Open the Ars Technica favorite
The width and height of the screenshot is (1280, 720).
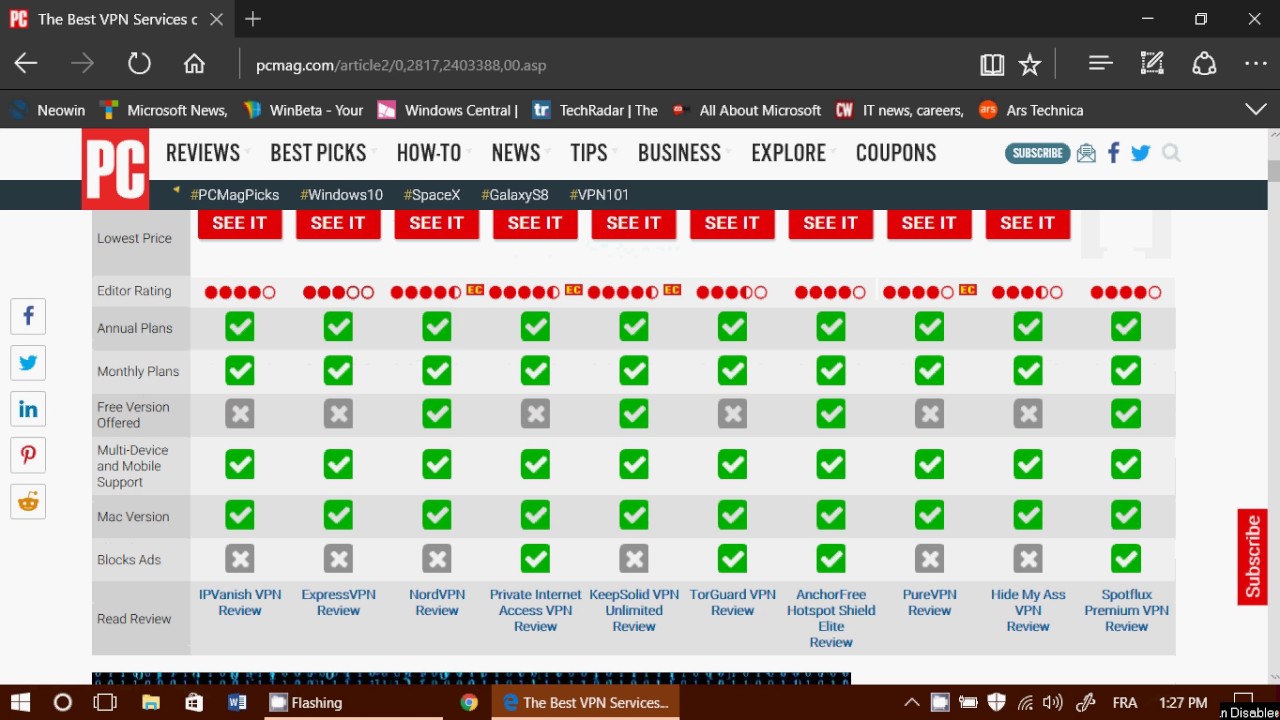(1031, 110)
